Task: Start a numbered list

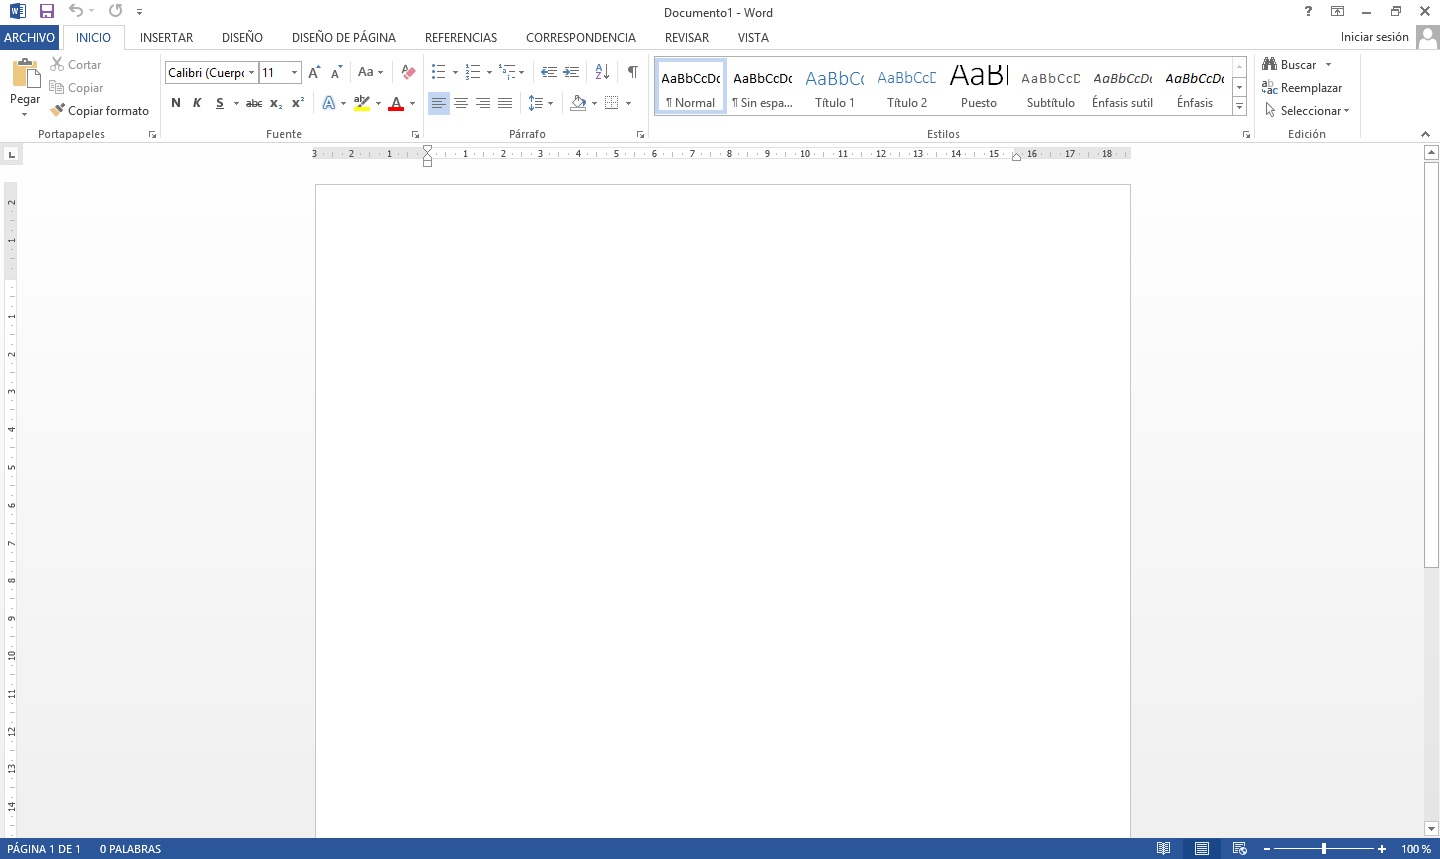Action: [x=473, y=72]
